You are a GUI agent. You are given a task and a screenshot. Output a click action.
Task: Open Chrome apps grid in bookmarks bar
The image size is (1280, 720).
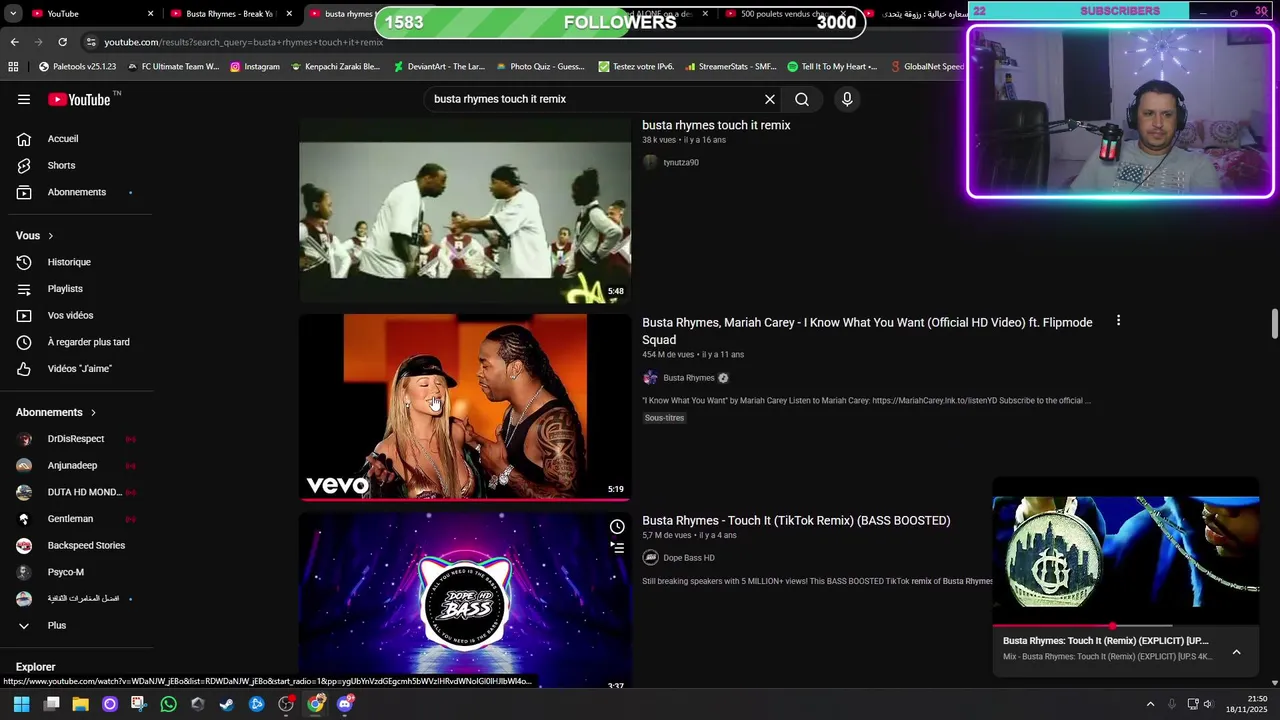[13, 67]
